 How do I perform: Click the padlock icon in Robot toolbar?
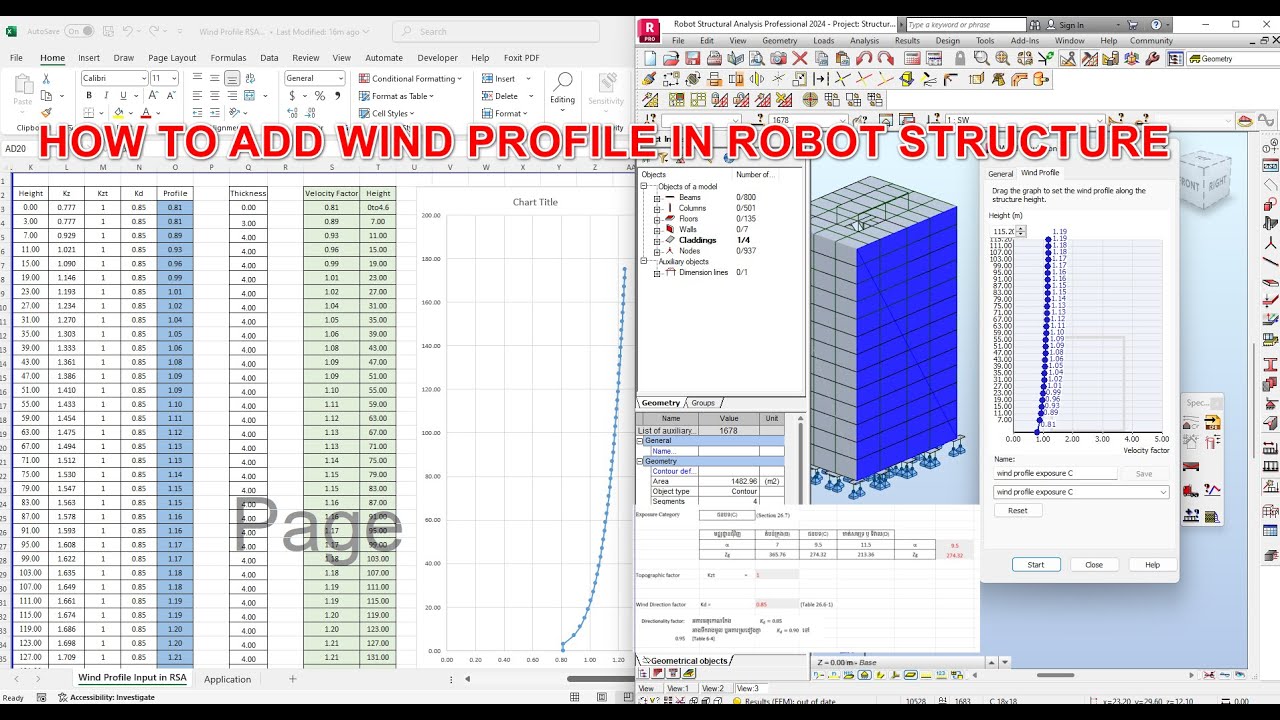(960, 58)
